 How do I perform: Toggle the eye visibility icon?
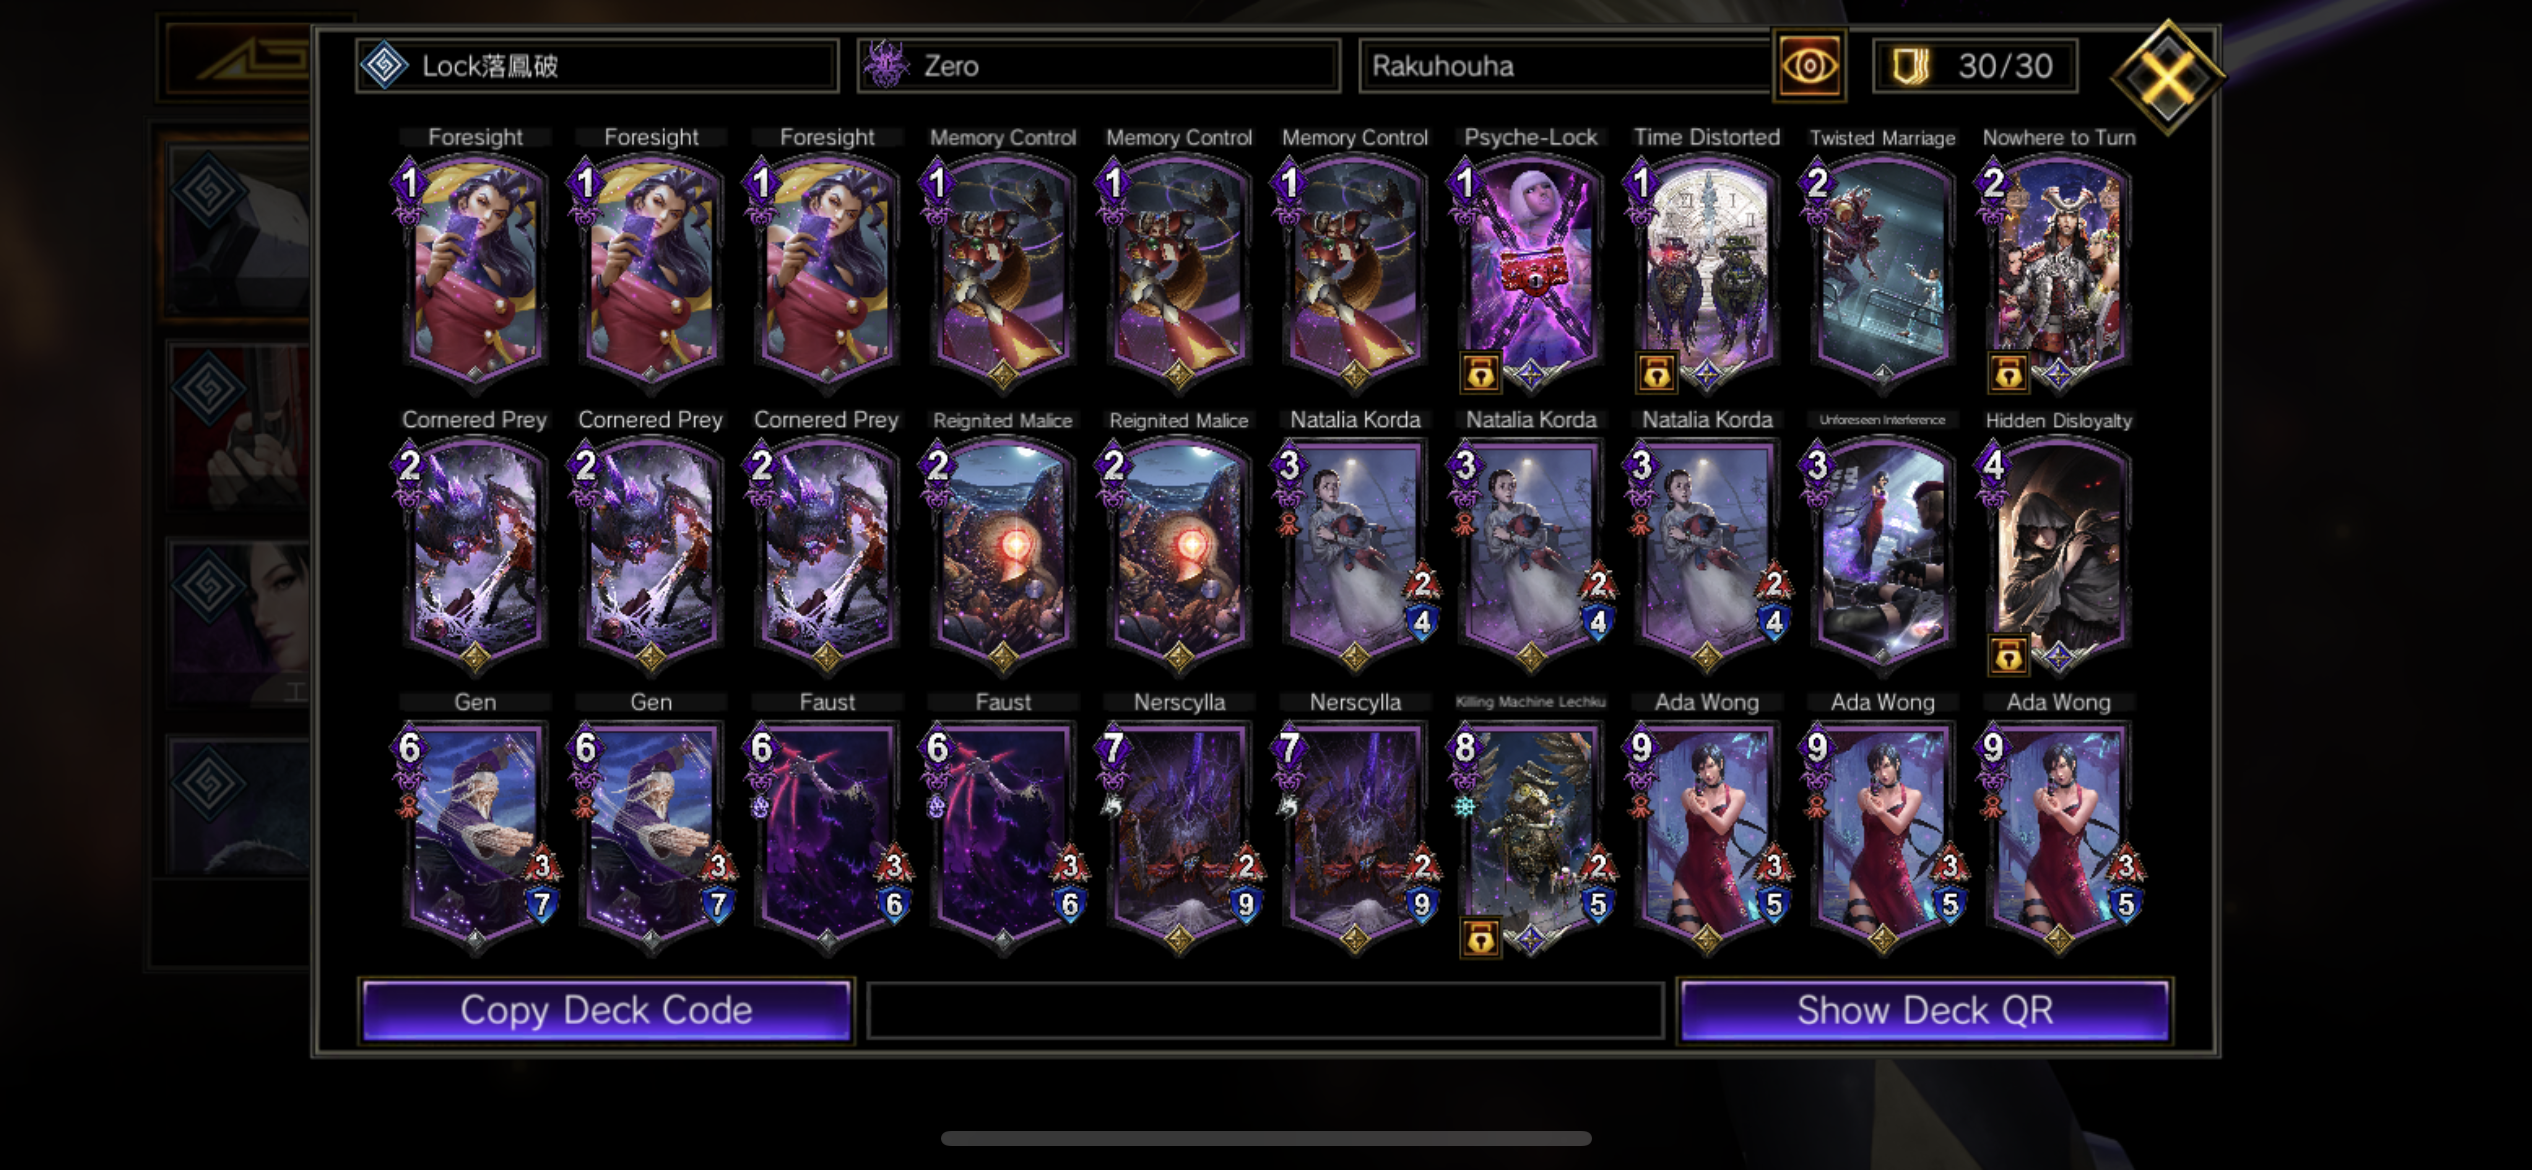click(x=1808, y=66)
